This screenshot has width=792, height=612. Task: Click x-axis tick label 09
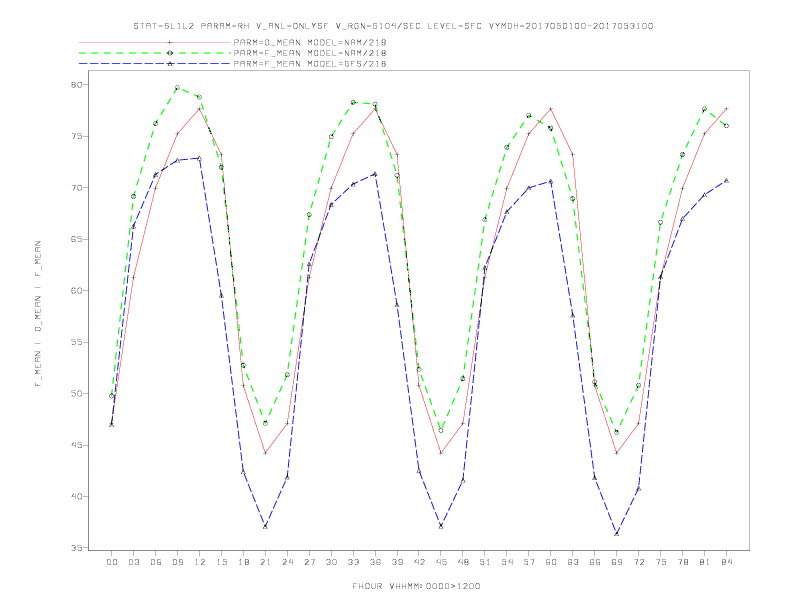[x=177, y=562]
